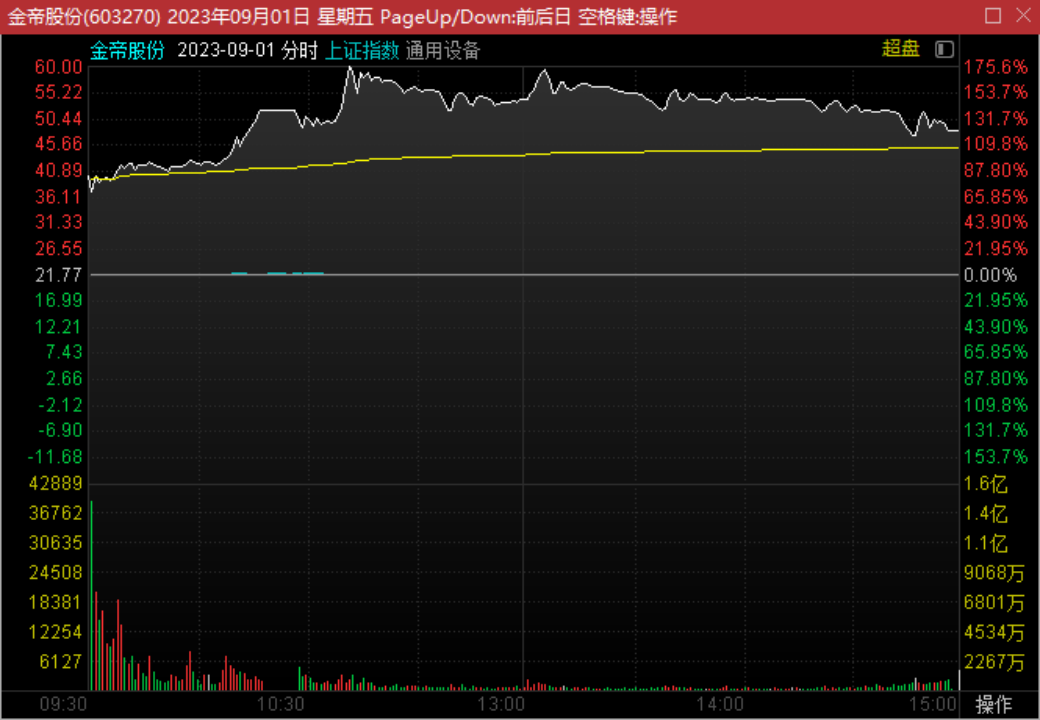The image size is (1040, 720).
Task: Click the 2267万 turnover axis label
Action: click(994, 662)
